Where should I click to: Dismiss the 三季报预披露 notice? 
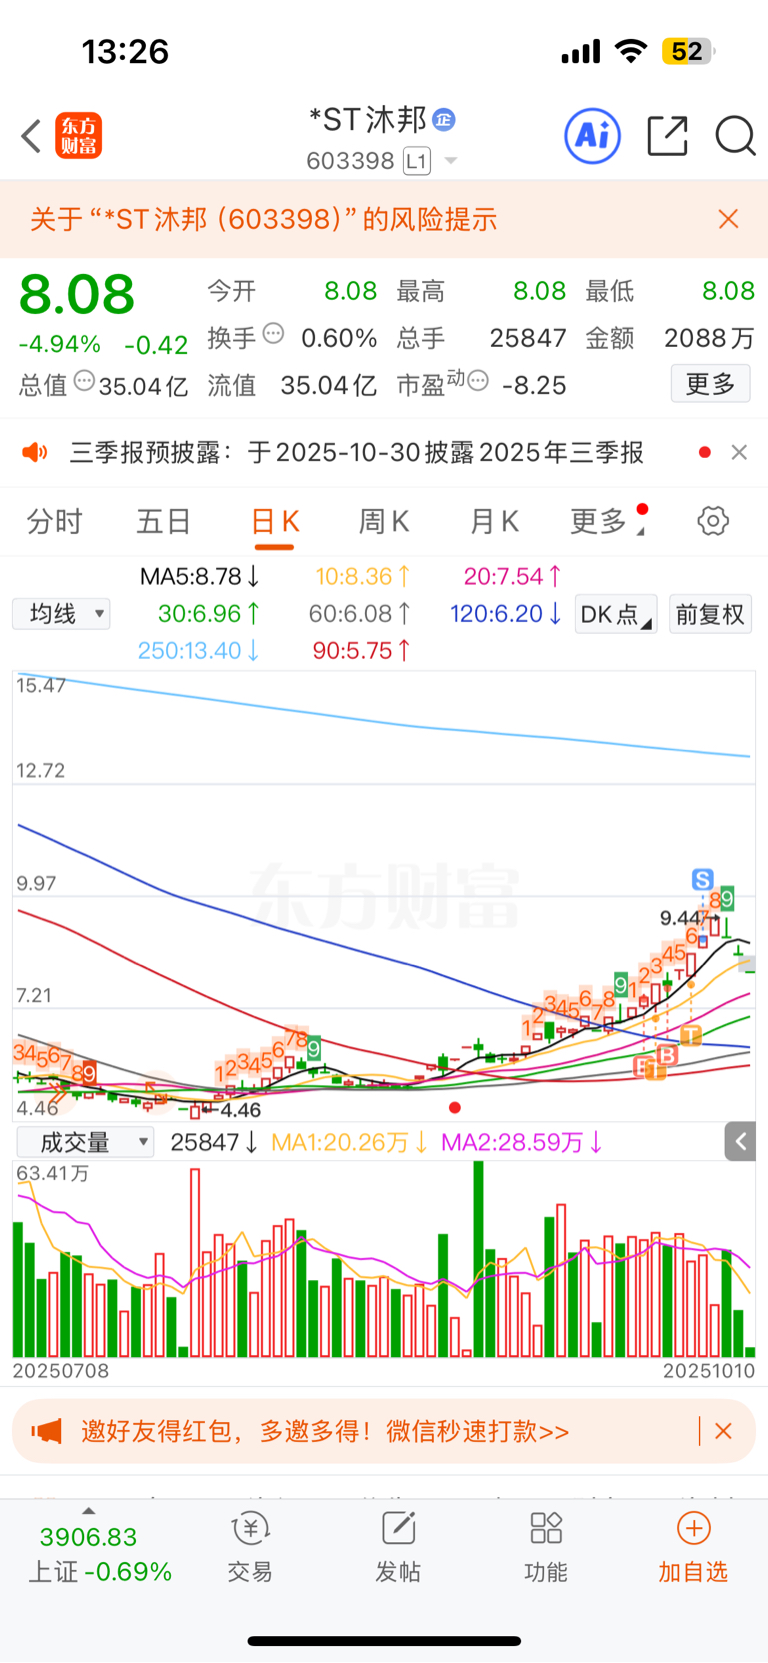coord(739,453)
